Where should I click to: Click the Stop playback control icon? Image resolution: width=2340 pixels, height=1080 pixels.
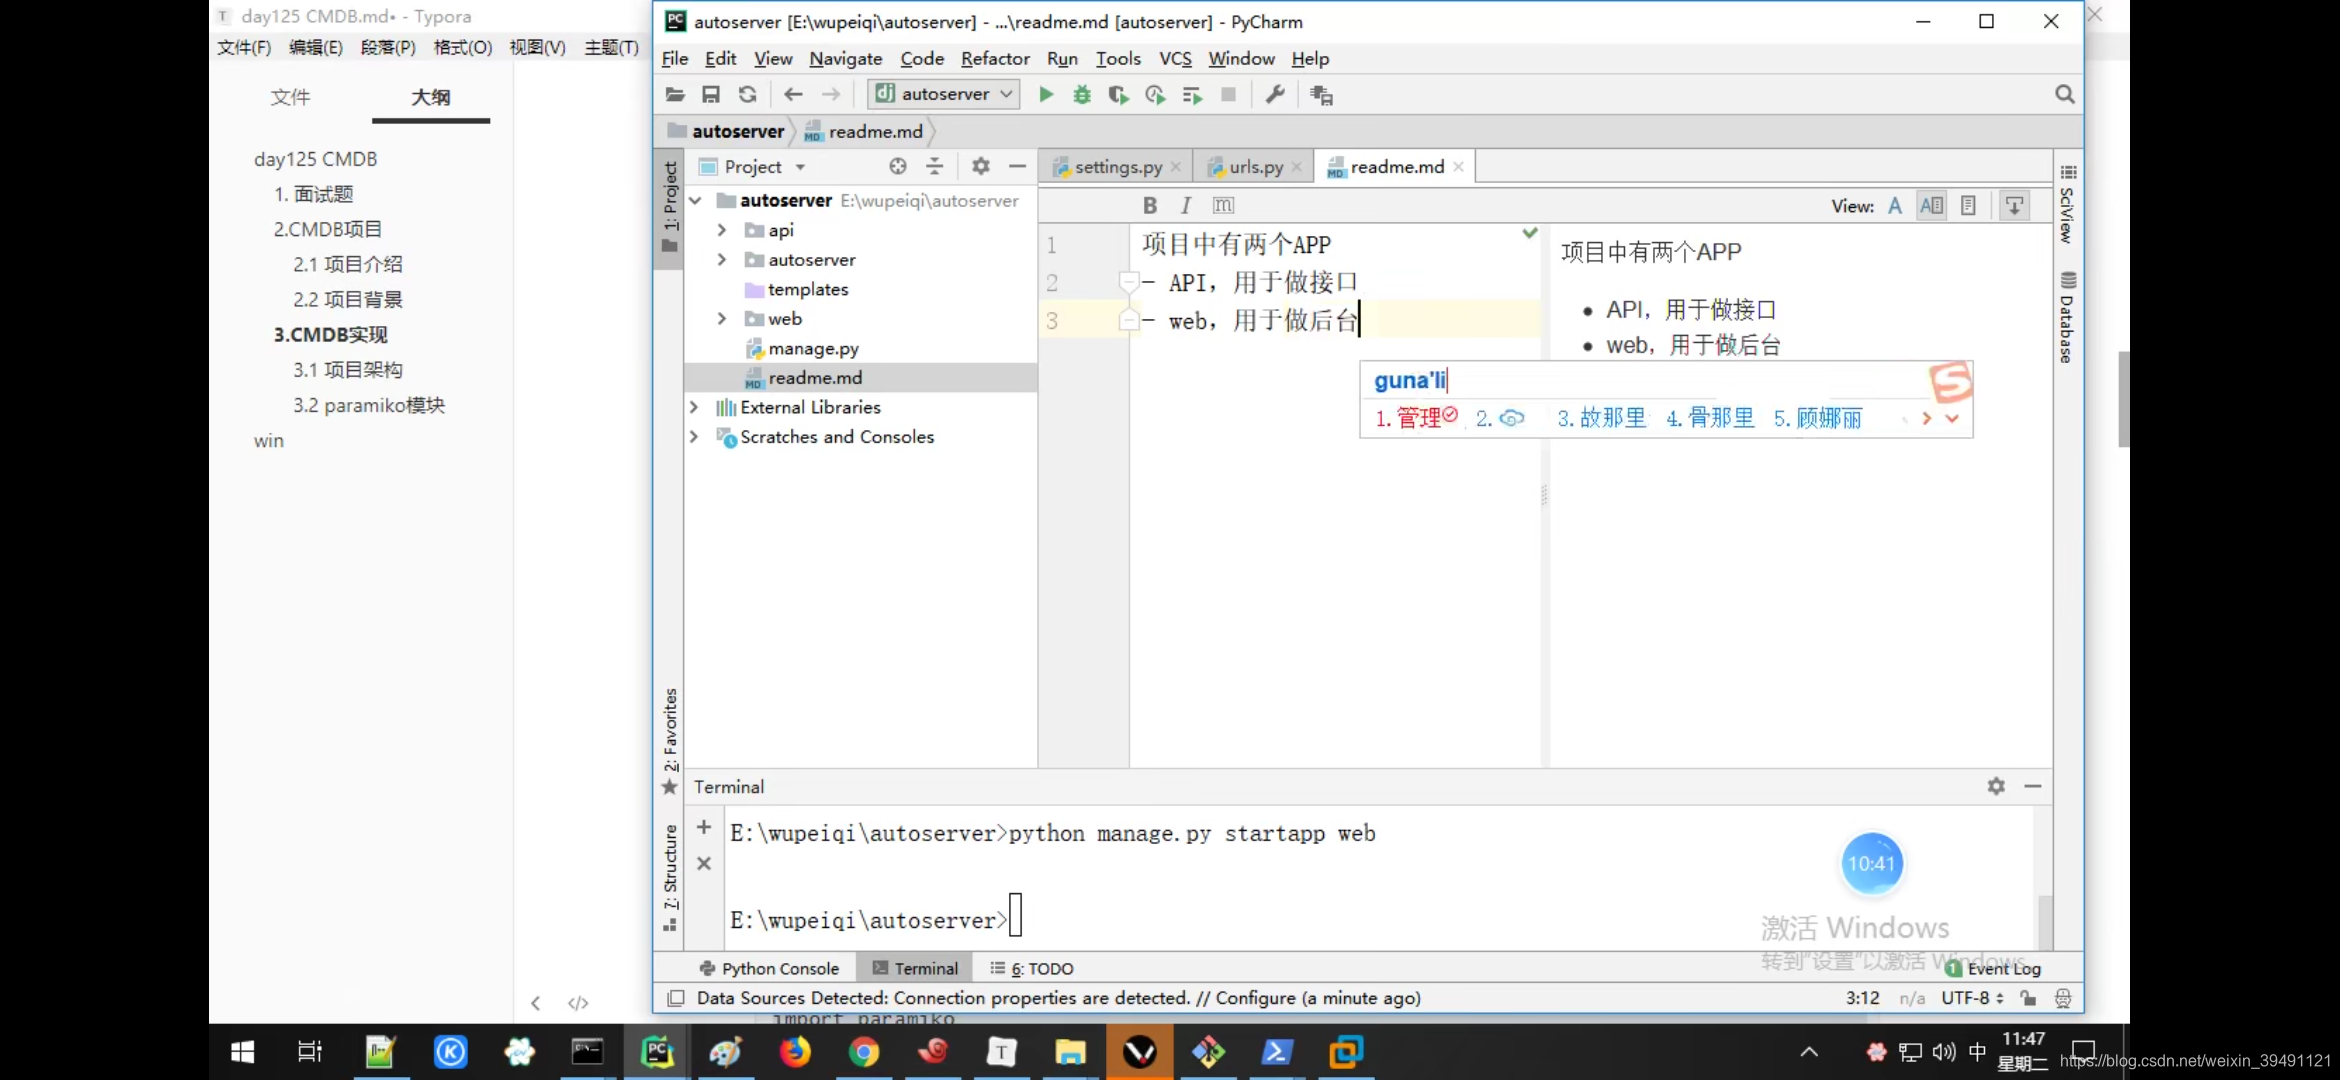pos(1227,94)
